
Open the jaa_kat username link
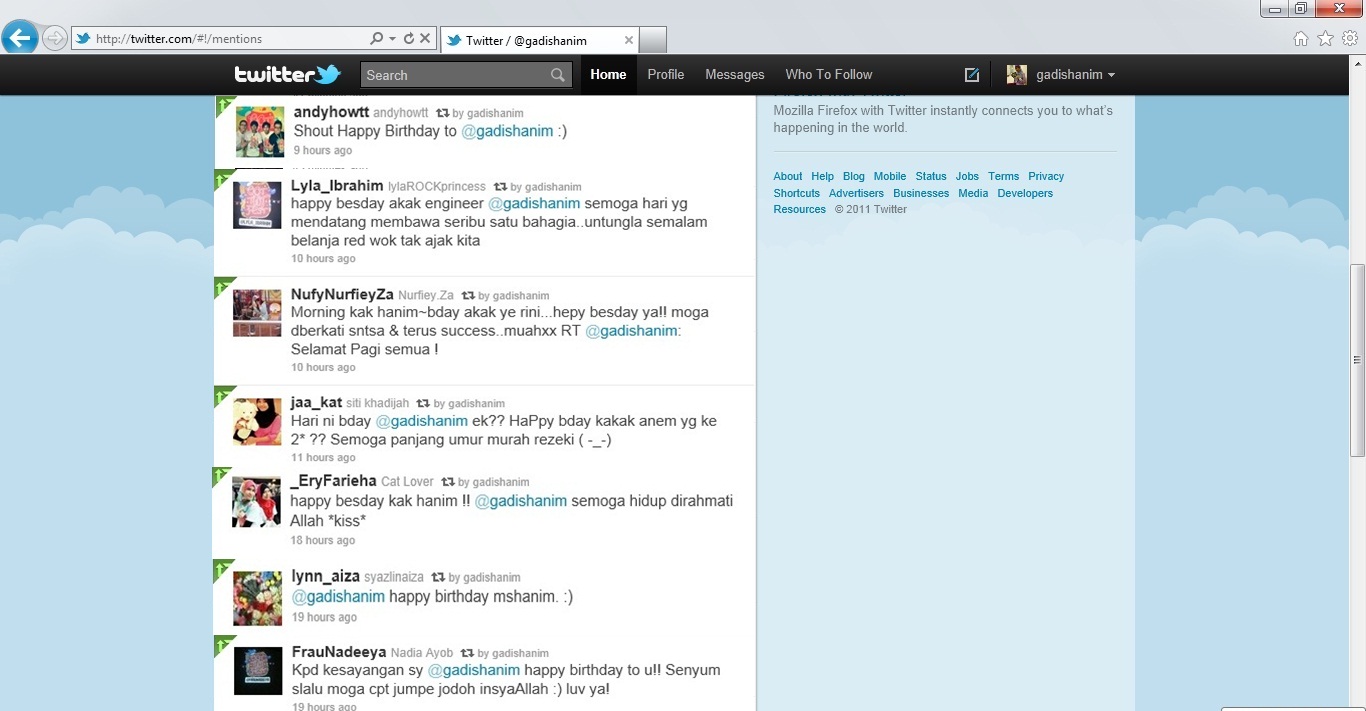316,402
